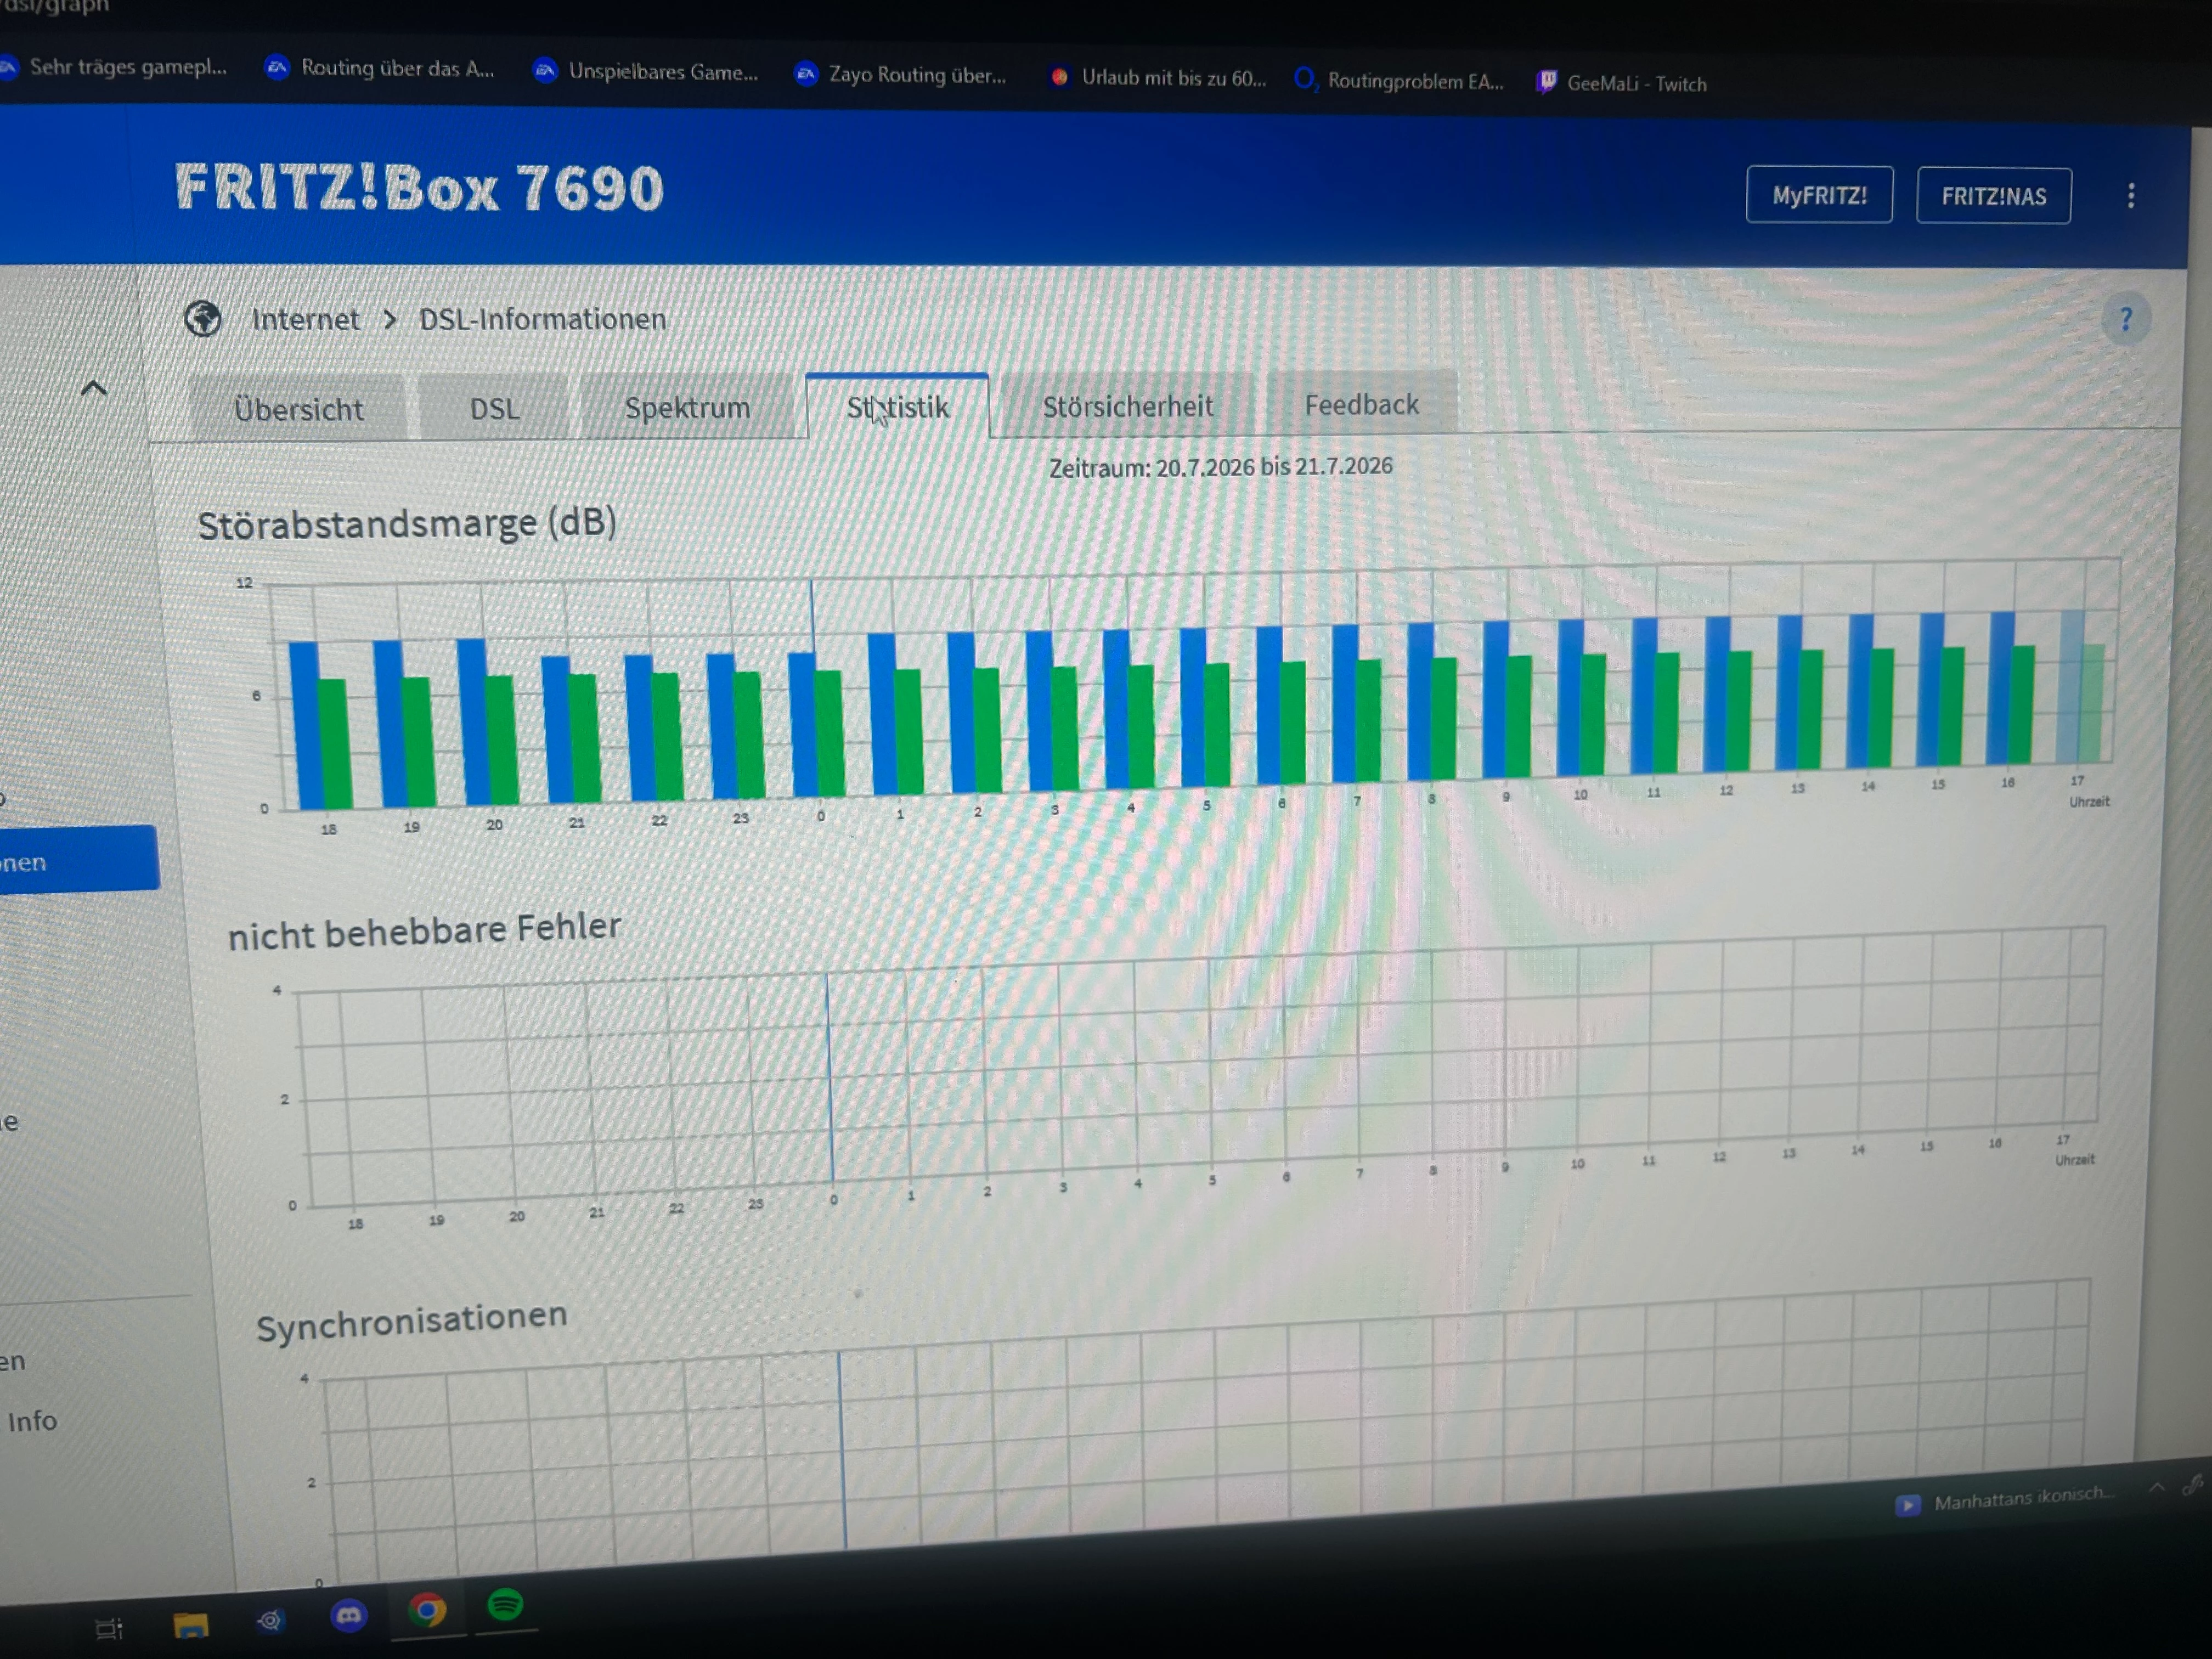Click the EA icon on Unspielbares Game bookmark
The image size is (2212, 1659).
[545, 70]
